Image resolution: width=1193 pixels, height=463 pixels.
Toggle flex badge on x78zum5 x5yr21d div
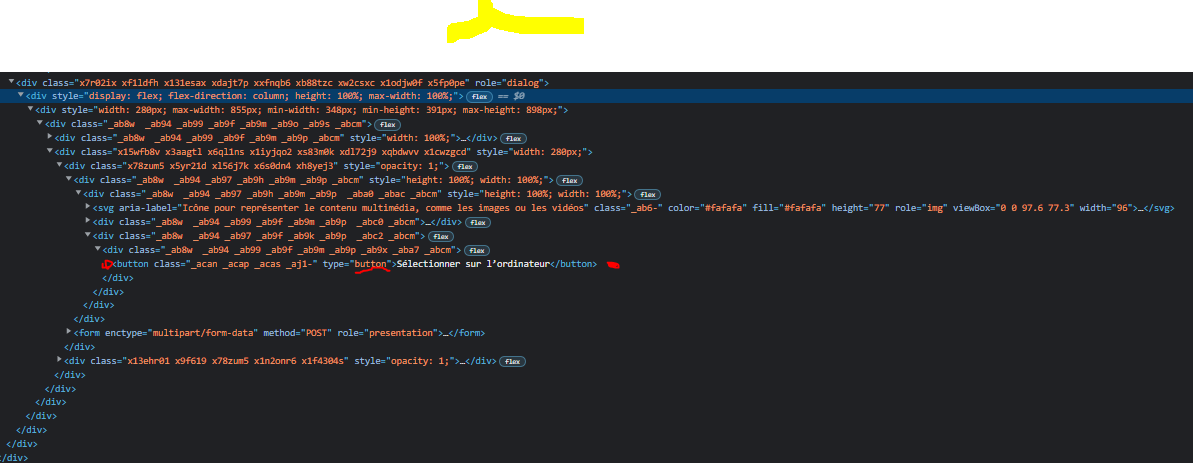pos(464,166)
